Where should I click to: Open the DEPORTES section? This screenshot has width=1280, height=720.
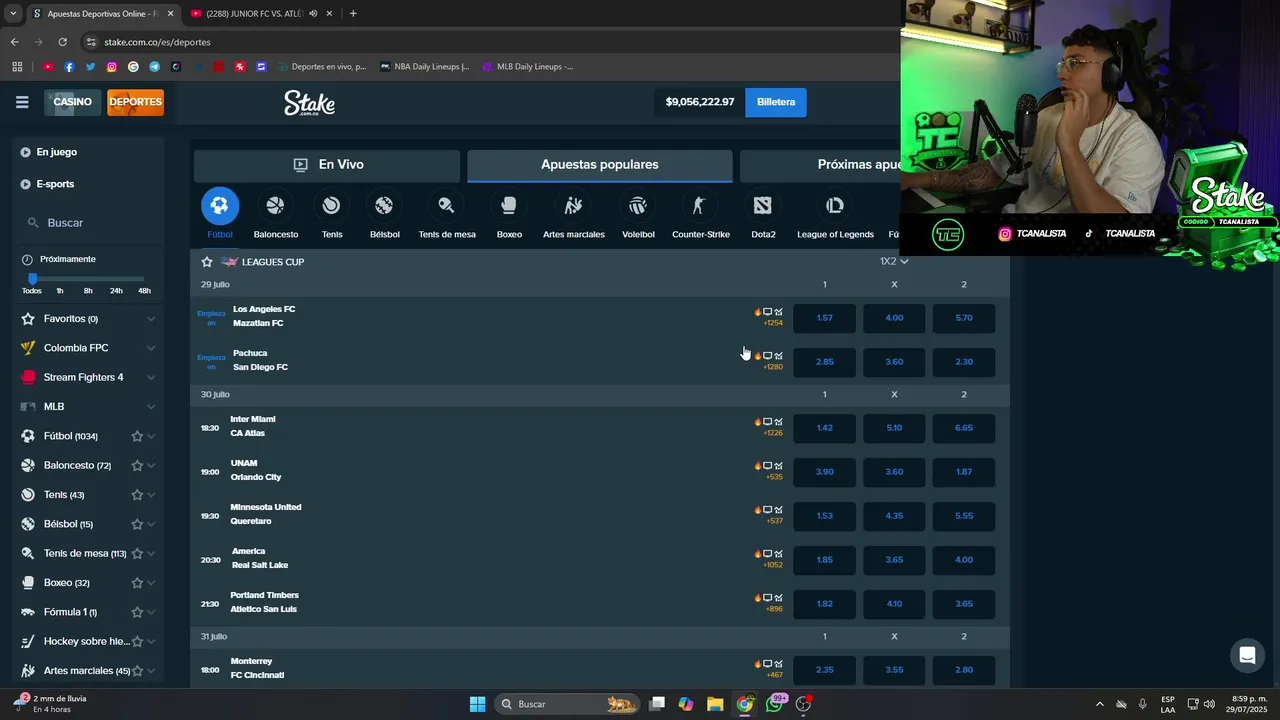coord(135,102)
